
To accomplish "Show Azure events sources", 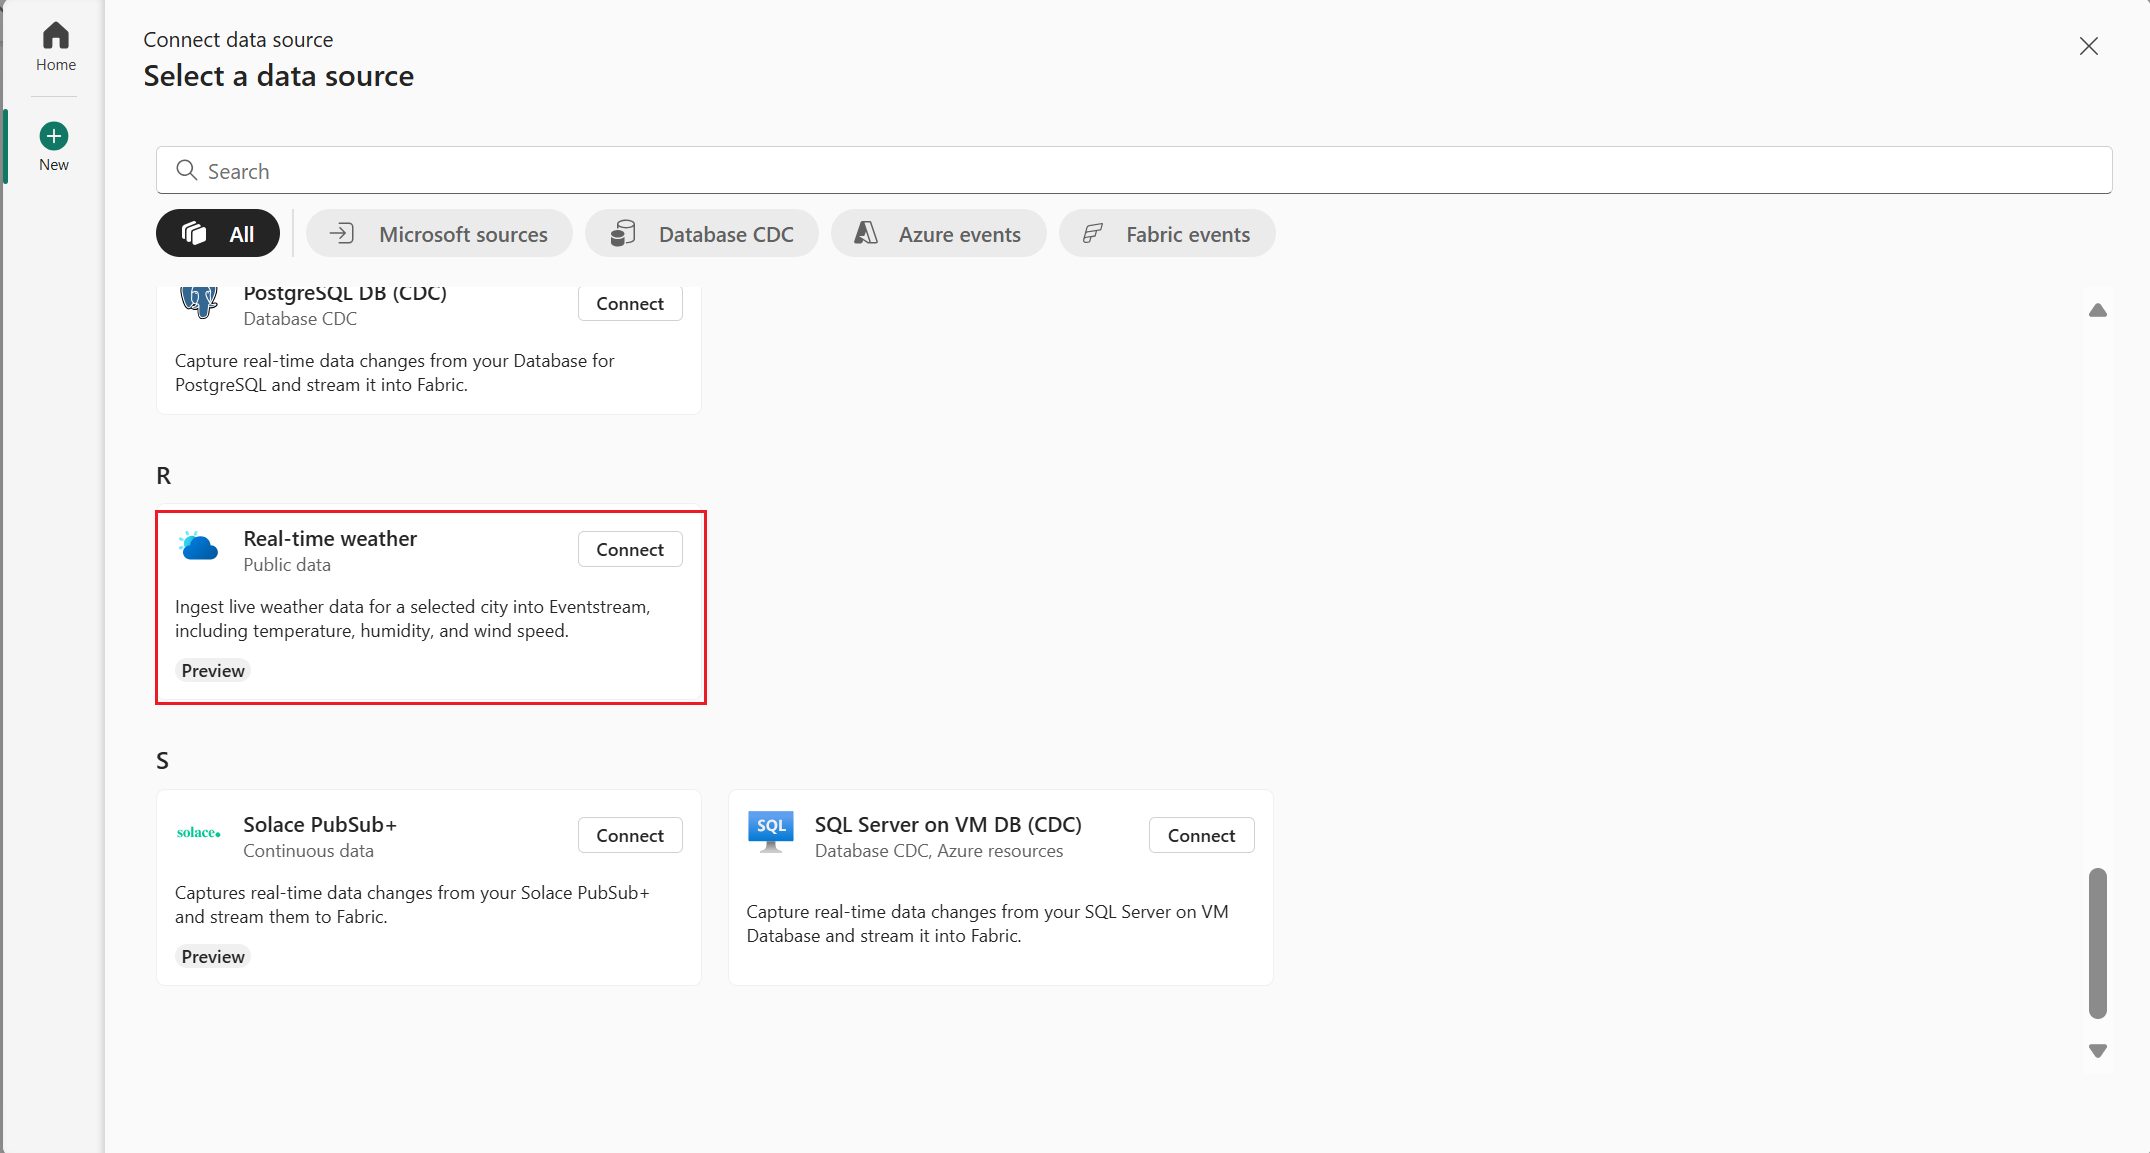I will pos(938,234).
